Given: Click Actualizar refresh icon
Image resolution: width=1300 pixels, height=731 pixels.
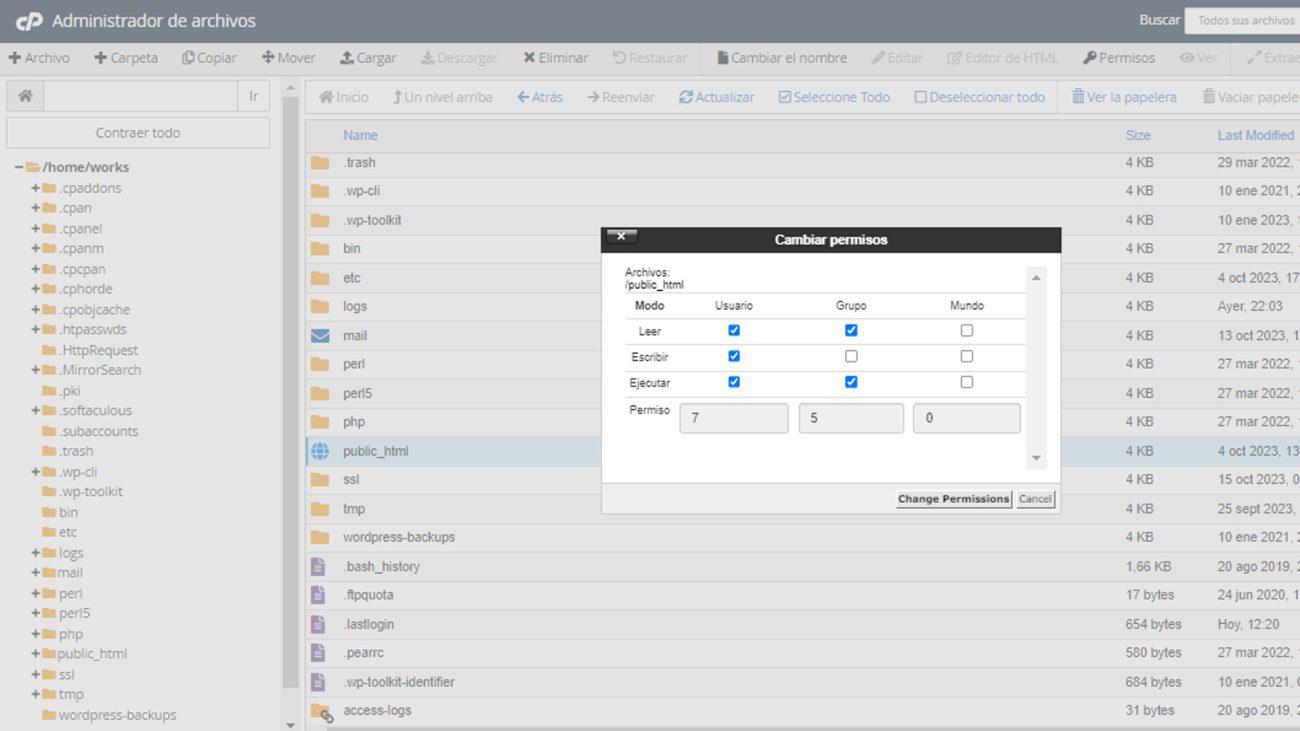Looking at the screenshot, I should click(685, 97).
